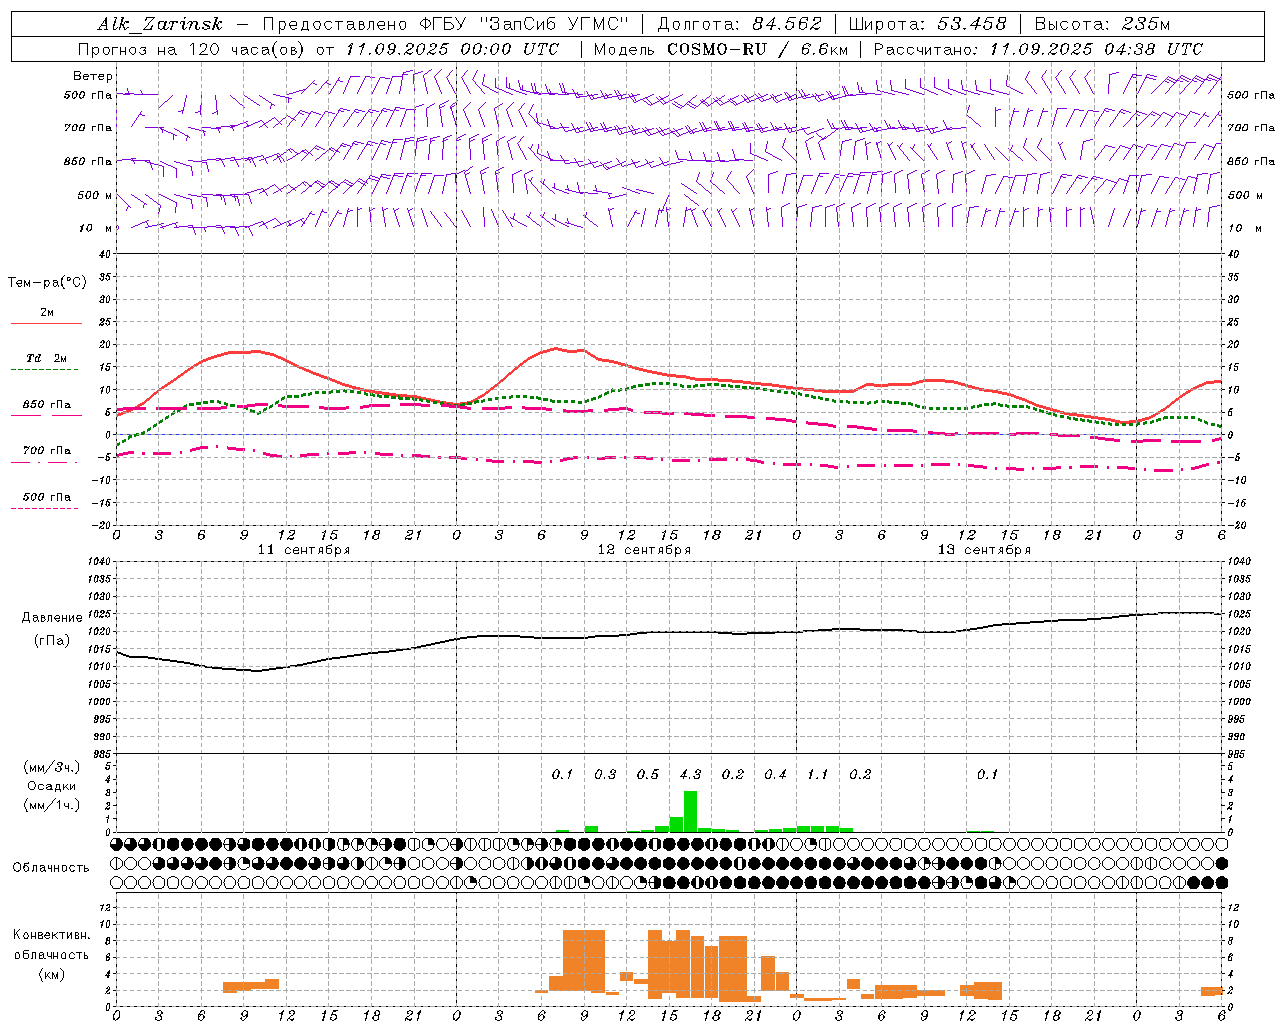This screenshot has width=1280, height=1024.
Task: Click the 0.5 precipitation total value
Action: coord(648,774)
